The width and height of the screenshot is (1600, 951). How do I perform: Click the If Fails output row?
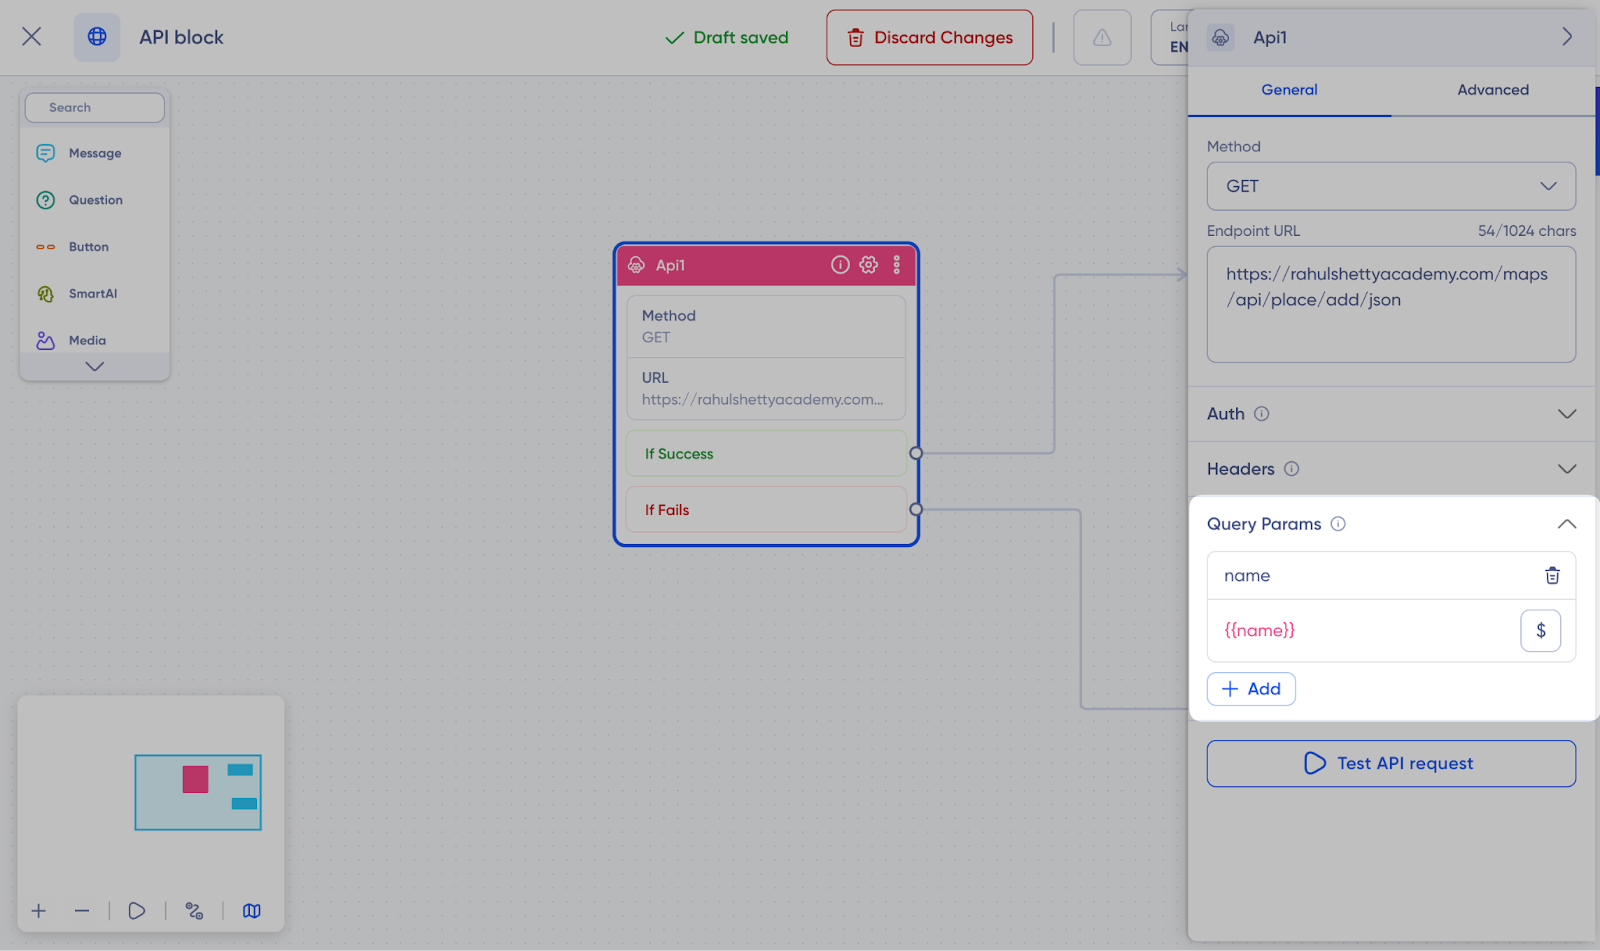766,510
